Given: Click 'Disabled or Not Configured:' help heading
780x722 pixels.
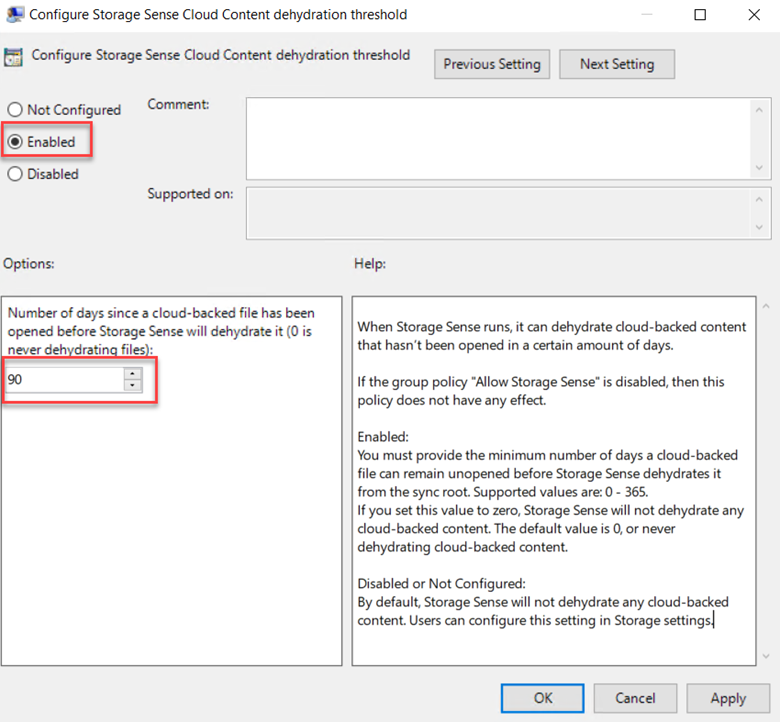Looking at the screenshot, I should [441, 583].
